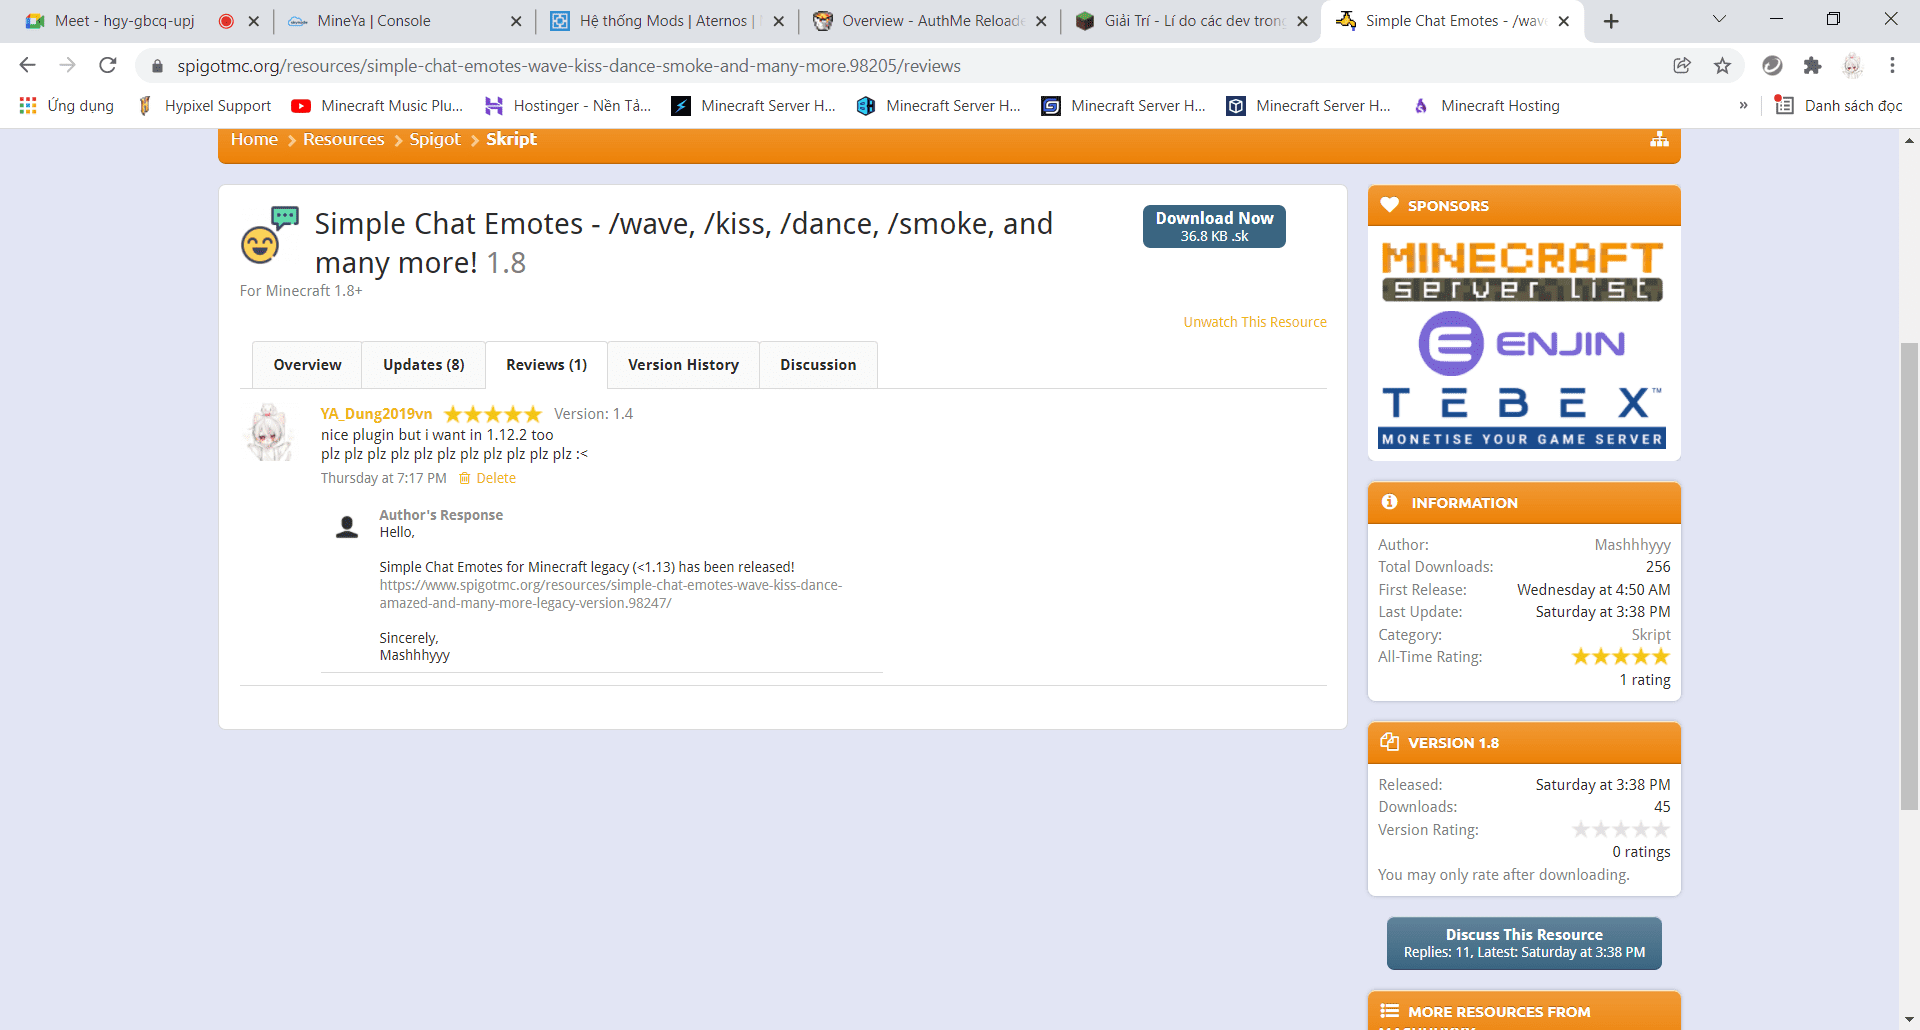Open the Ứng dụng apps bookmark
Screen dimensions: 1920x1030
click(x=66, y=105)
